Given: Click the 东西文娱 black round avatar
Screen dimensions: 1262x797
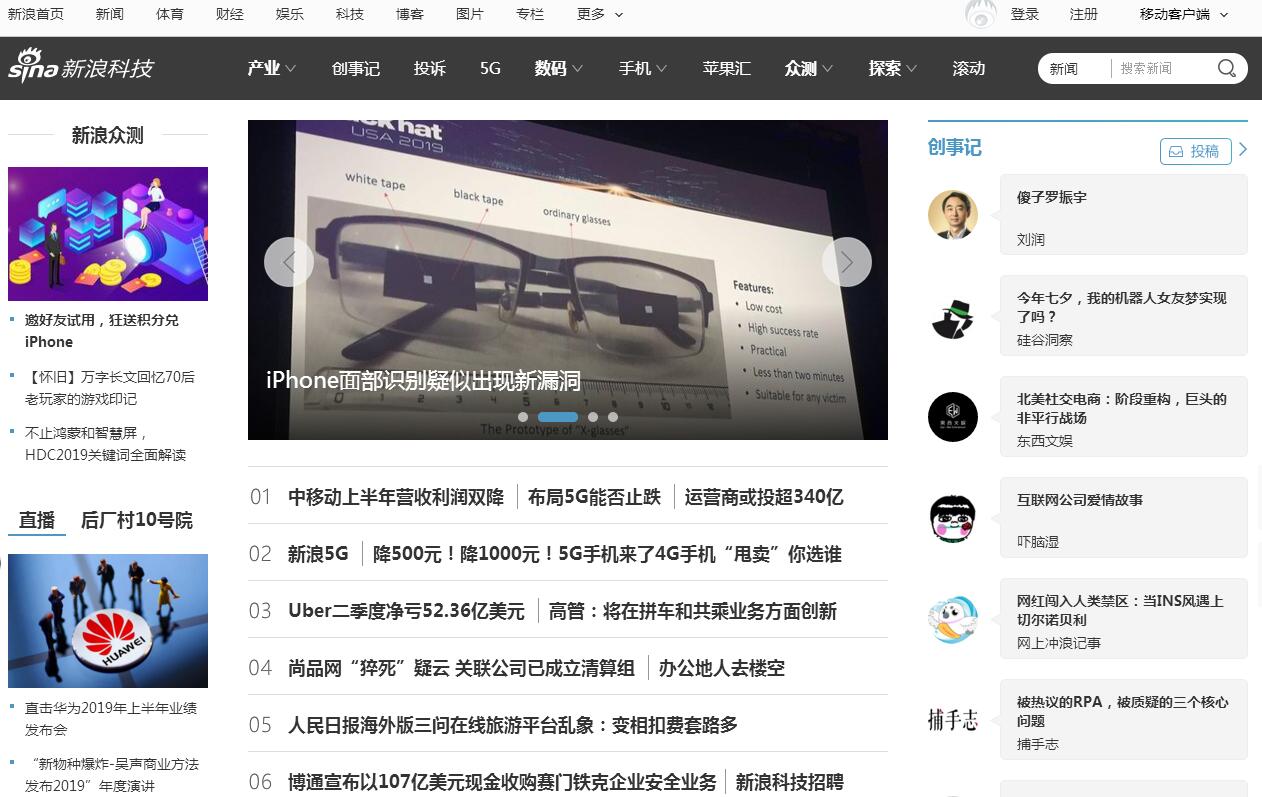Looking at the screenshot, I should pos(952,417).
